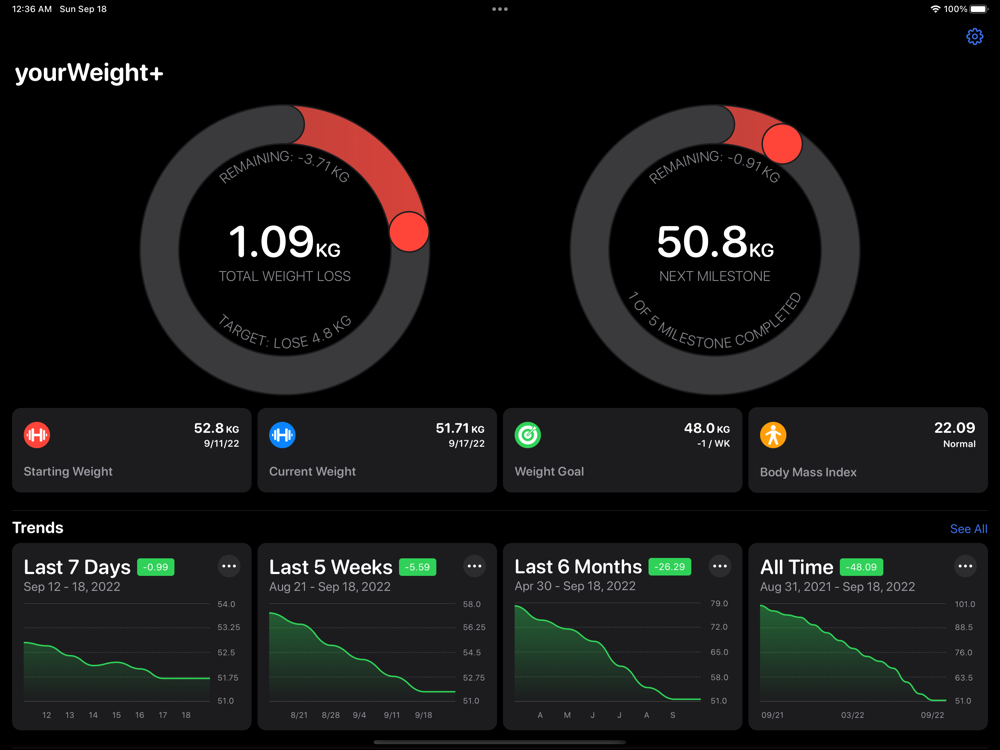Screen dimensions: 1000x750
Task: Tap the 51.71 KG current weight value
Action: [x=460, y=428]
